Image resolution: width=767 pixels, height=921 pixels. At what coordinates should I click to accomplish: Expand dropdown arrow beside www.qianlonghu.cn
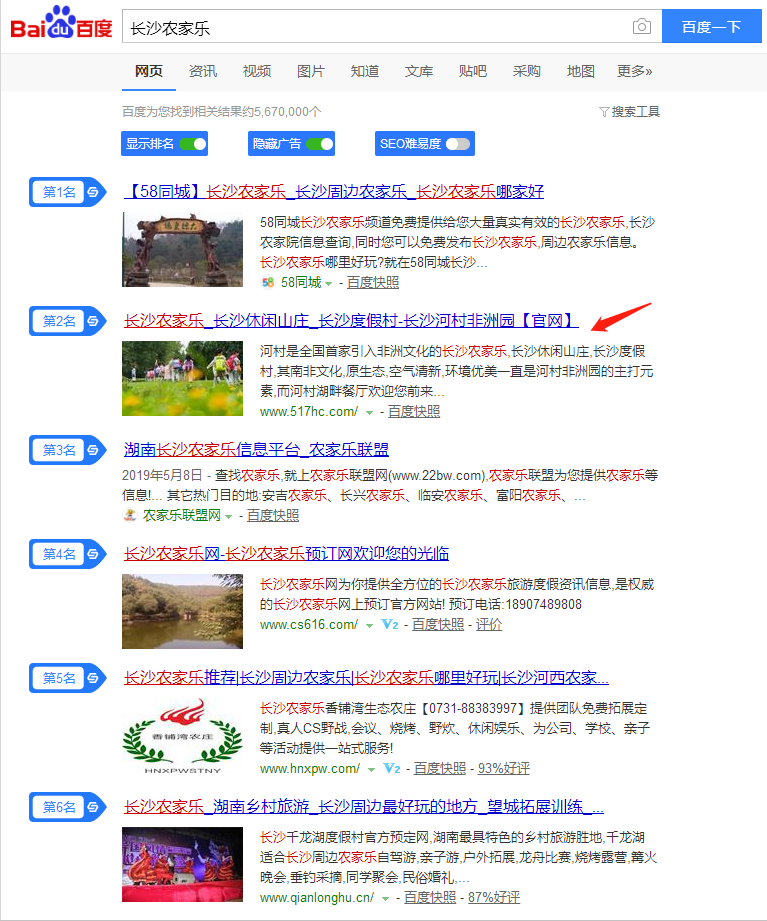[385, 899]
